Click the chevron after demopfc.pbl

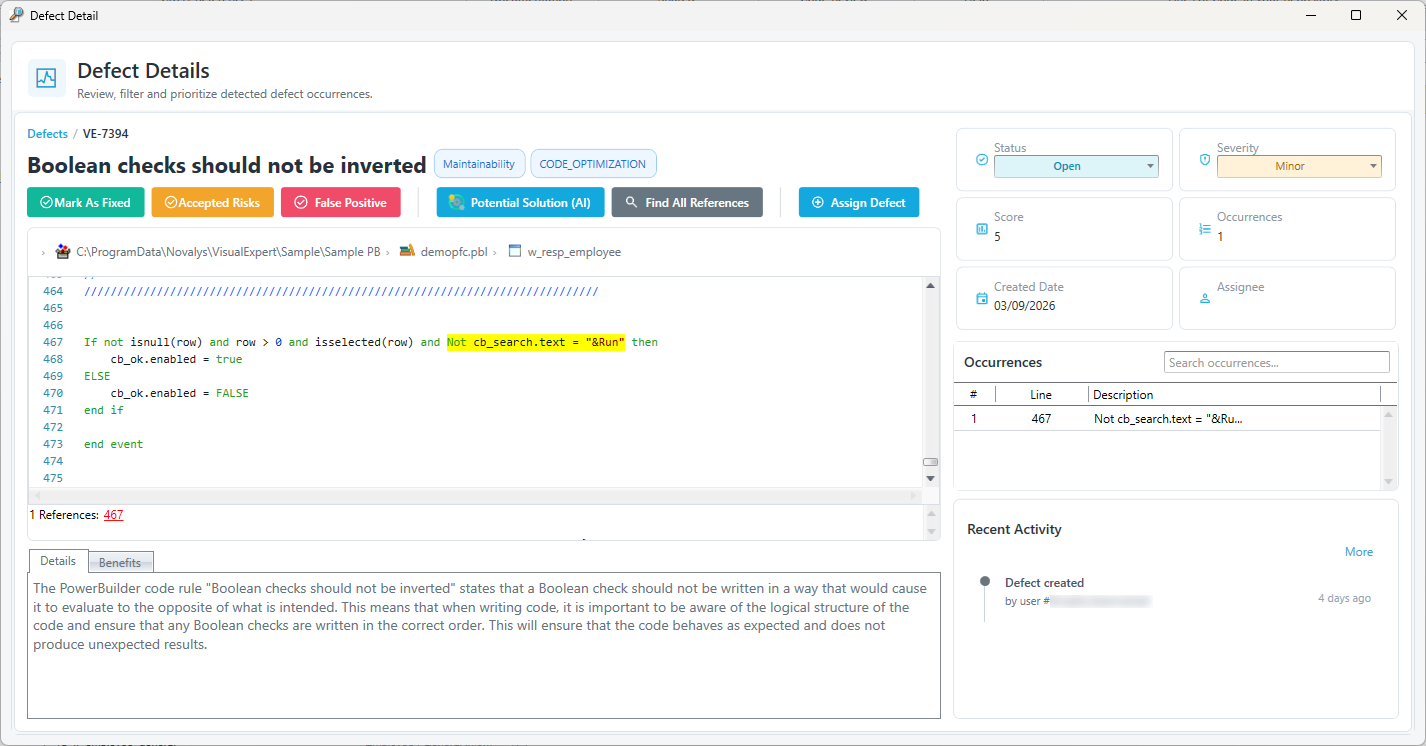click(x=496, y=253)
